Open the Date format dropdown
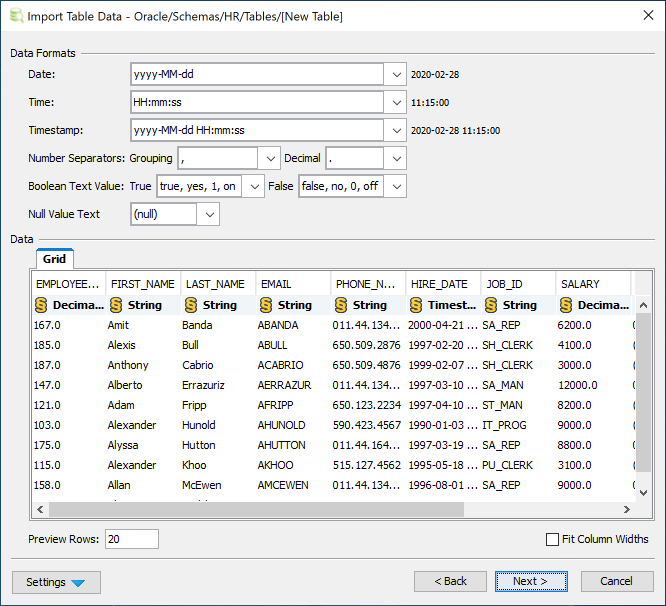The height and width of the screenshot is (606, 666). (x=395, y=74)
